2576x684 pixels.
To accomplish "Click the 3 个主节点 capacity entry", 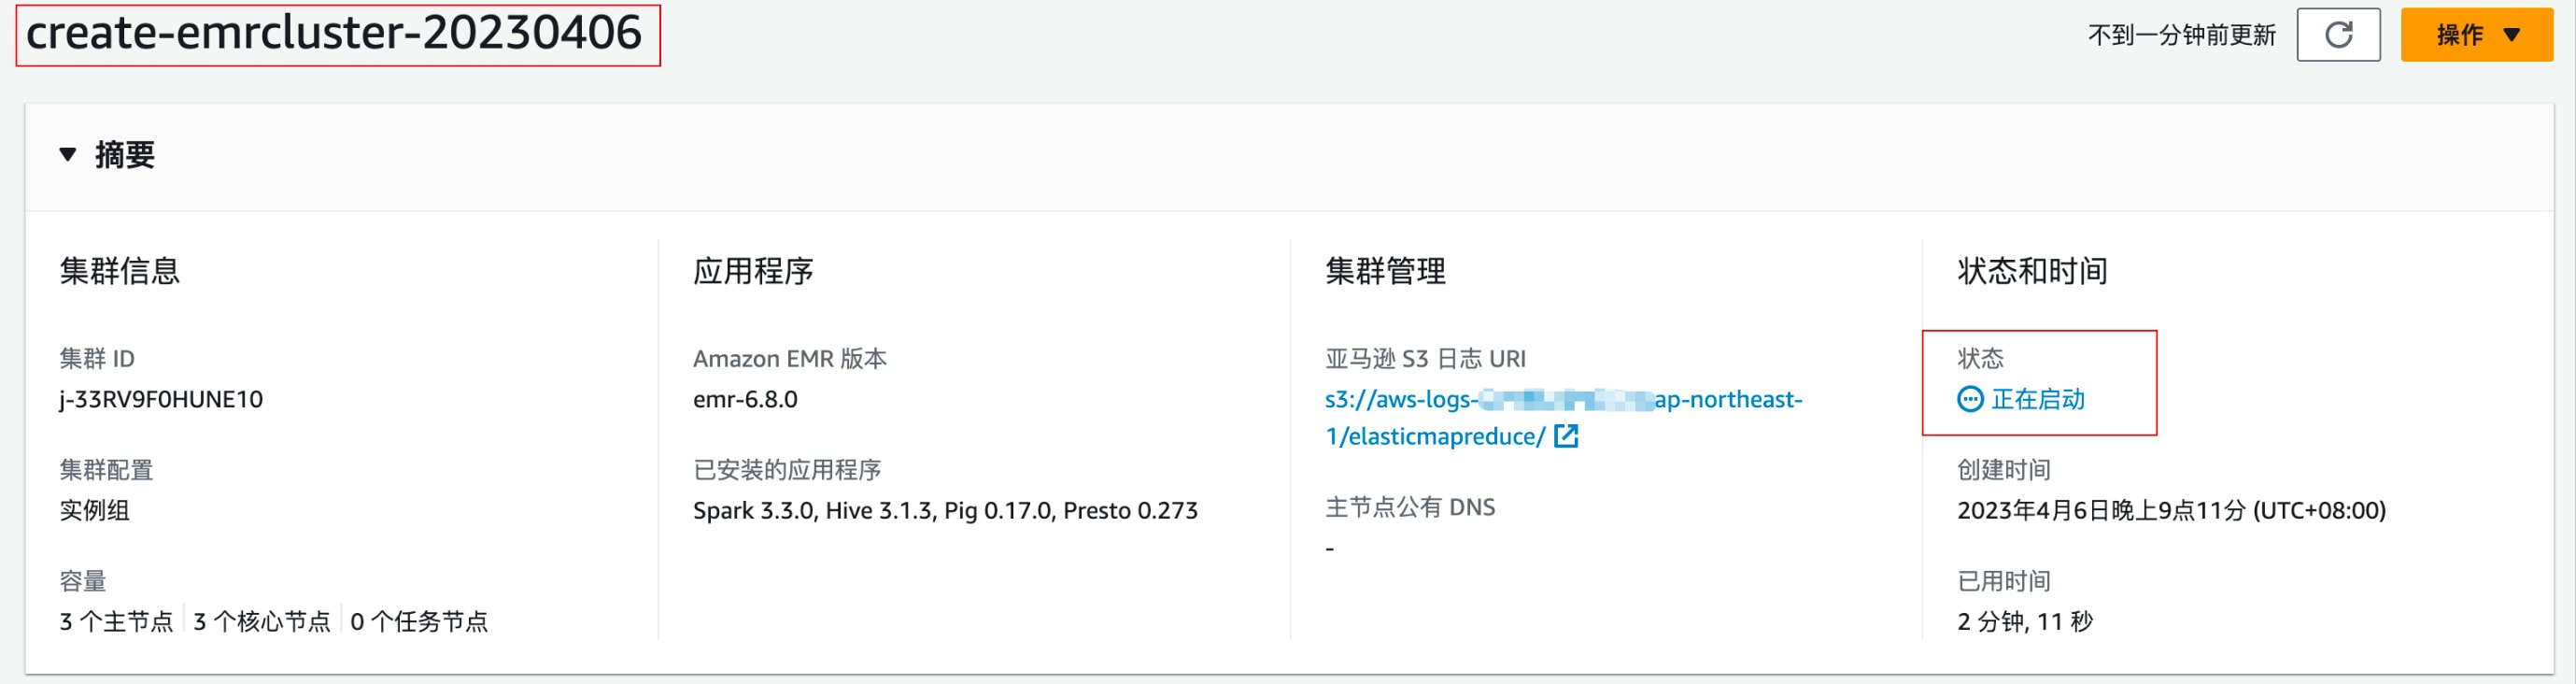I will click(x=116, y=622).
